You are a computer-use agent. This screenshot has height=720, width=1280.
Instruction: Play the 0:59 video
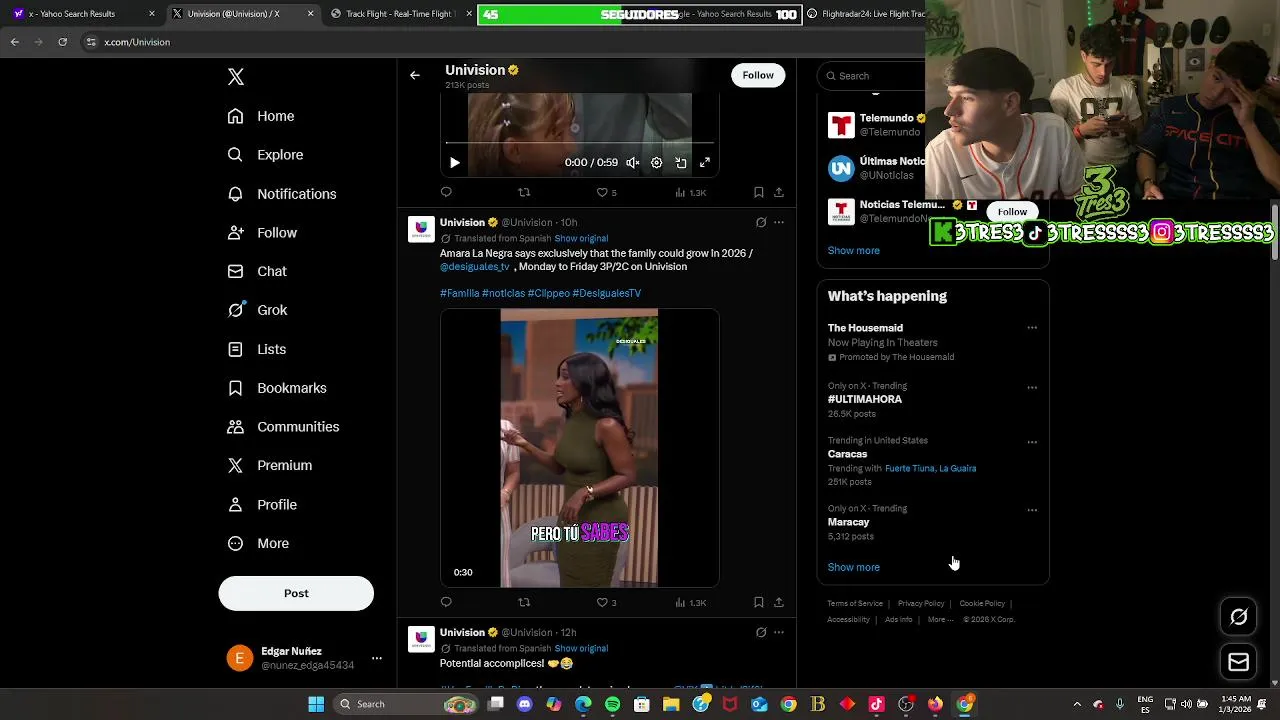pos(454,162)
